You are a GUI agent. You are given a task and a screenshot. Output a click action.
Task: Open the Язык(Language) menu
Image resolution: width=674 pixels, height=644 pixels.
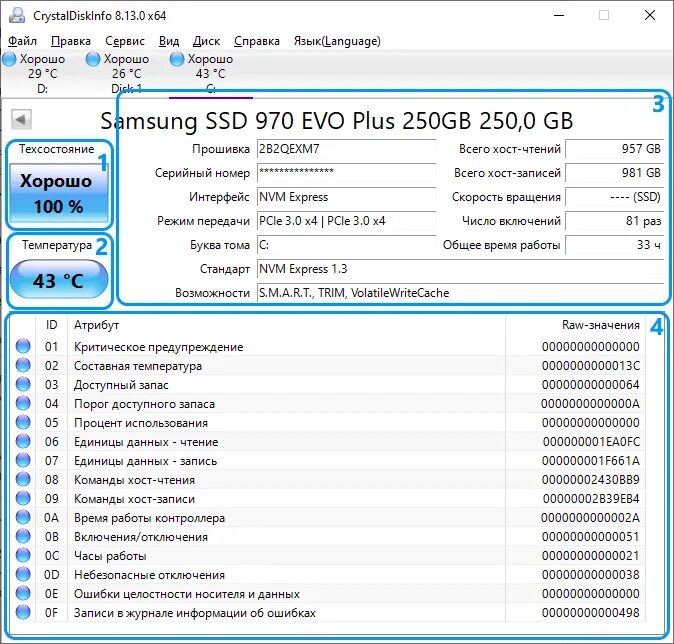tap(337, 41)
